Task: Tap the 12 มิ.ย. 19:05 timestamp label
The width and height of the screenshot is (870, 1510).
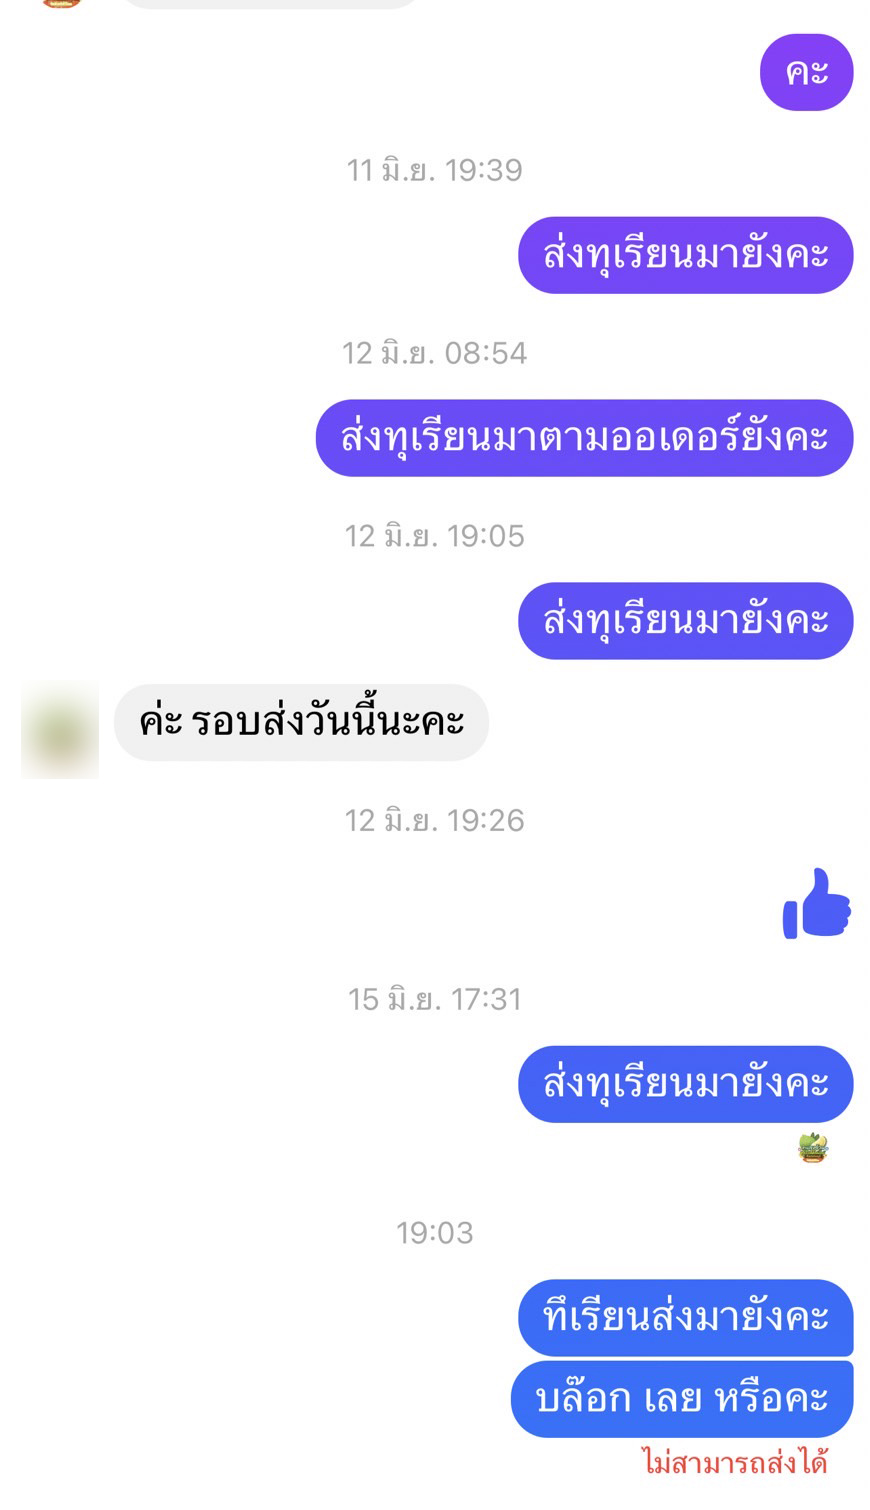Action: (435, 536)
